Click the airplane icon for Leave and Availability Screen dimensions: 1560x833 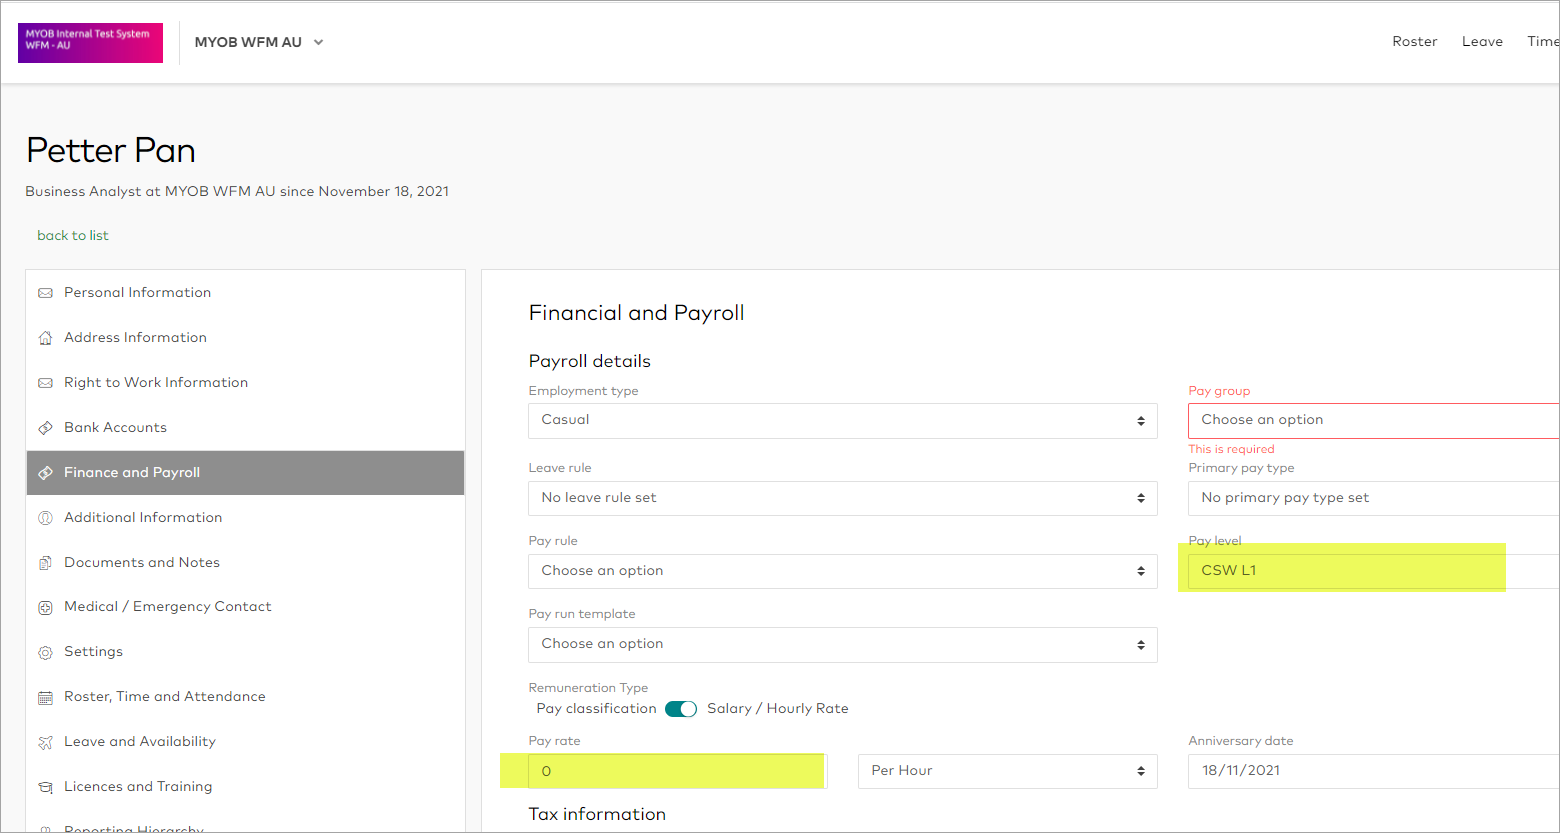(x=45, y=742)
